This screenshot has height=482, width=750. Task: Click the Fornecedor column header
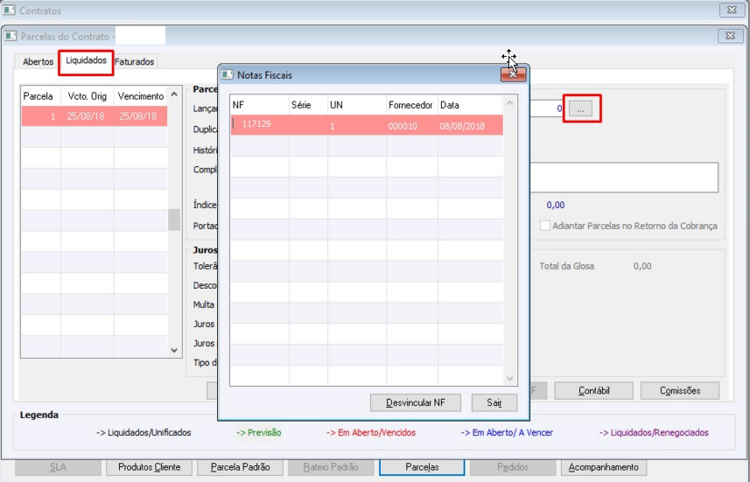412,105
